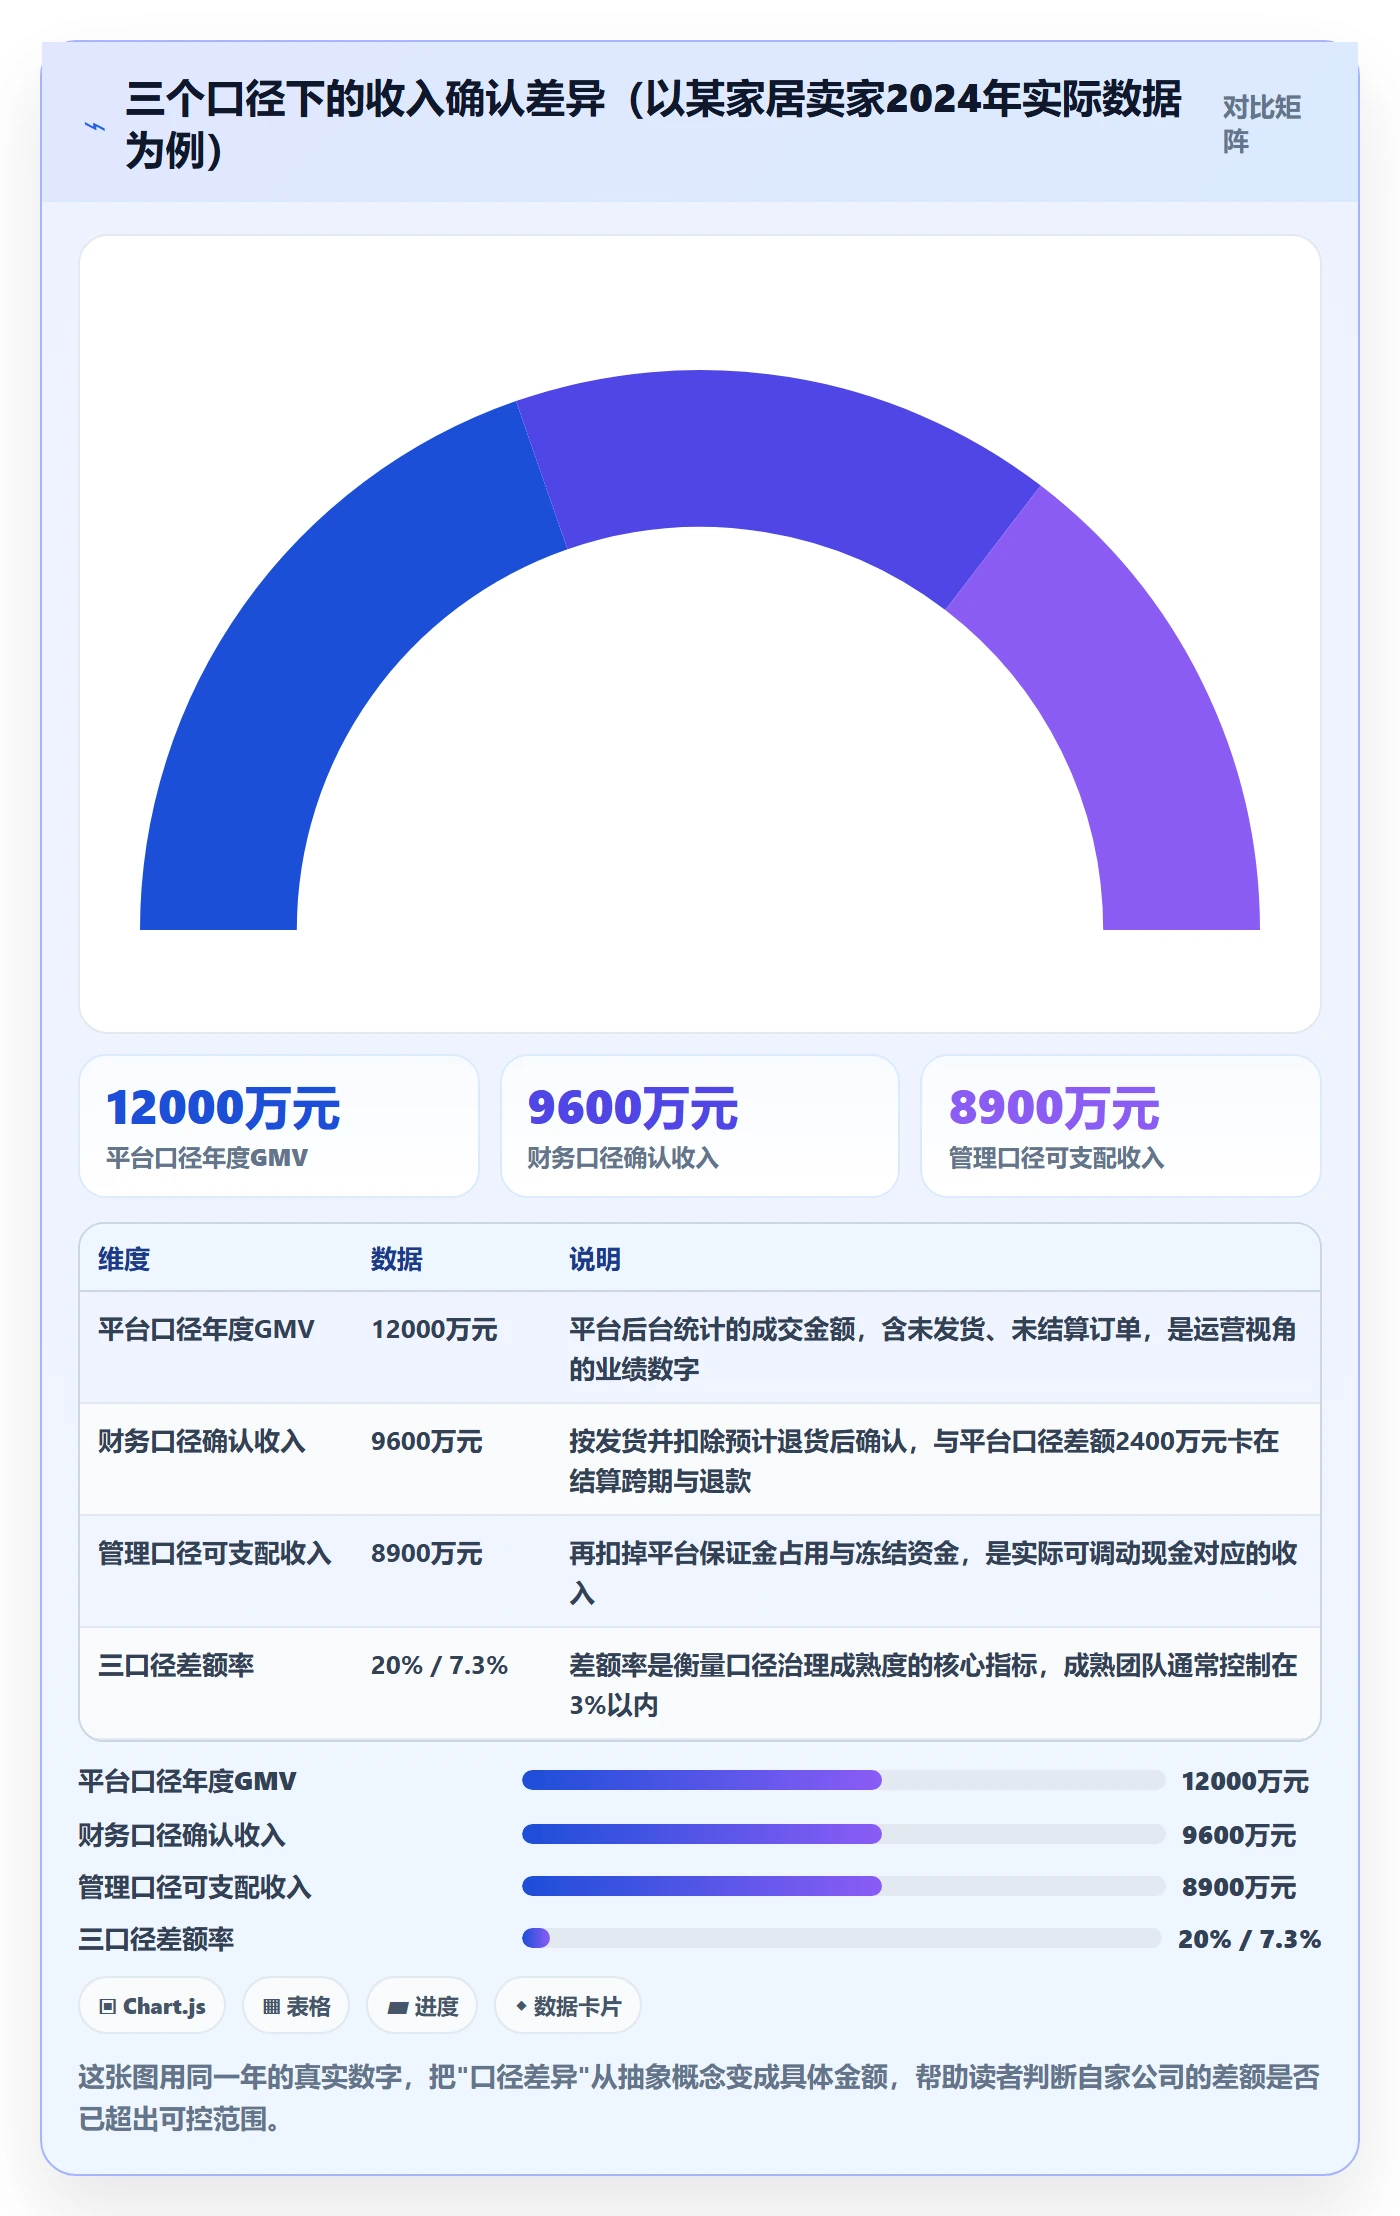1400x2216 pixels.
Task: Click the 财务口径确认收入 progress bar
Action: (x=843, y=1834)
